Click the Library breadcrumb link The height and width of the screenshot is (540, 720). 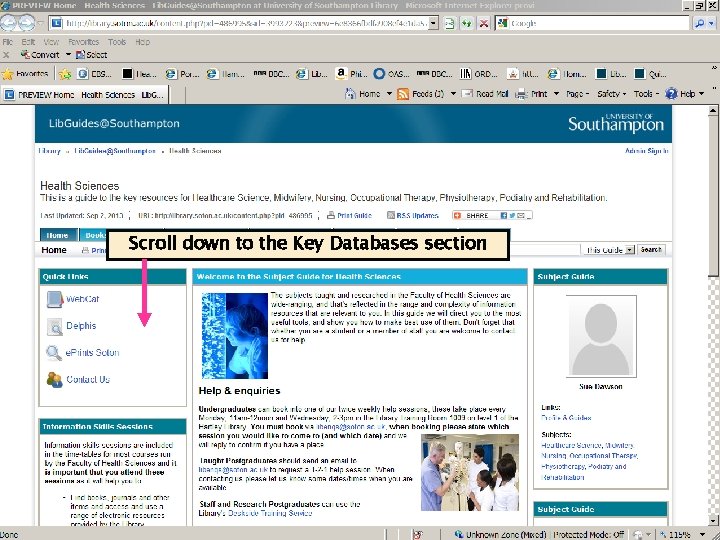click(x=50, y=151)
